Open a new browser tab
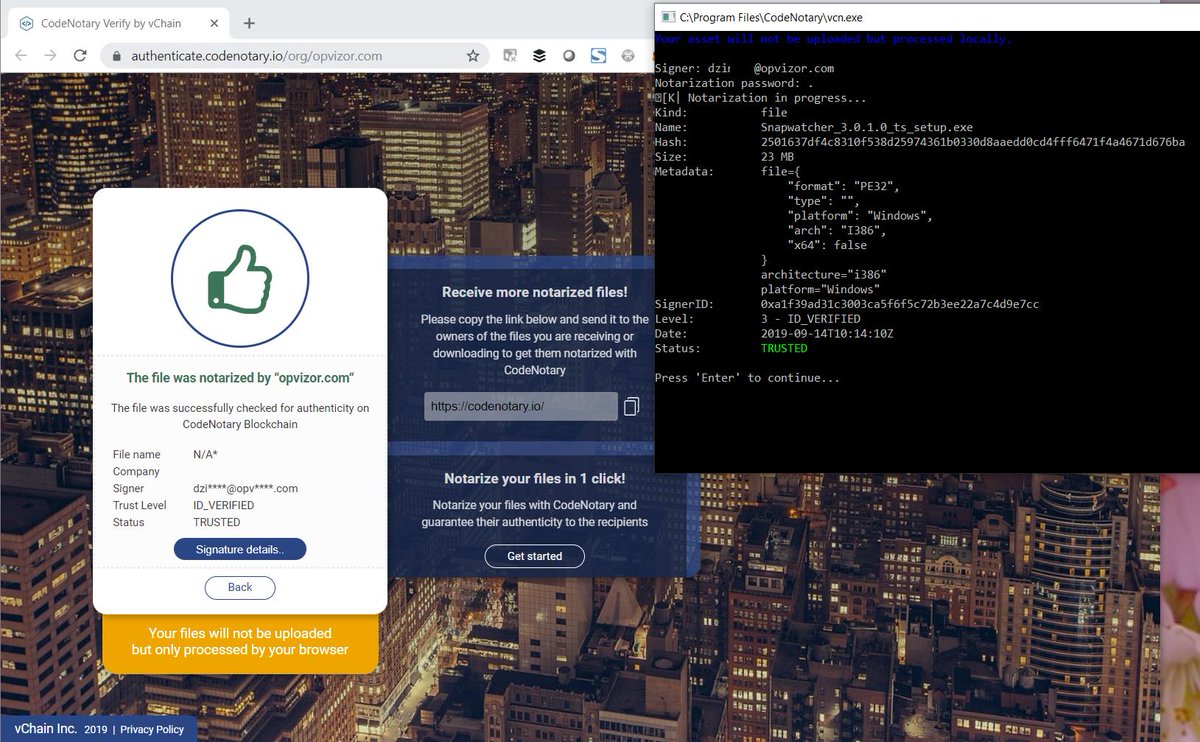 (249, 23)
